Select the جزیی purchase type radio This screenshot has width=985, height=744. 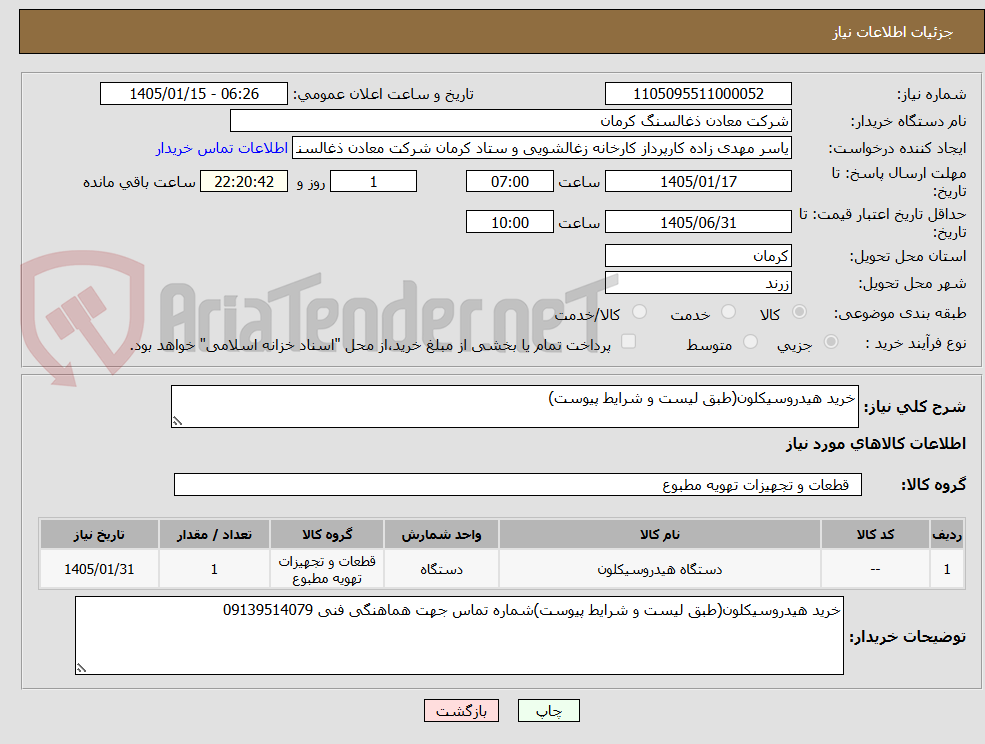(x=830, y=342)
